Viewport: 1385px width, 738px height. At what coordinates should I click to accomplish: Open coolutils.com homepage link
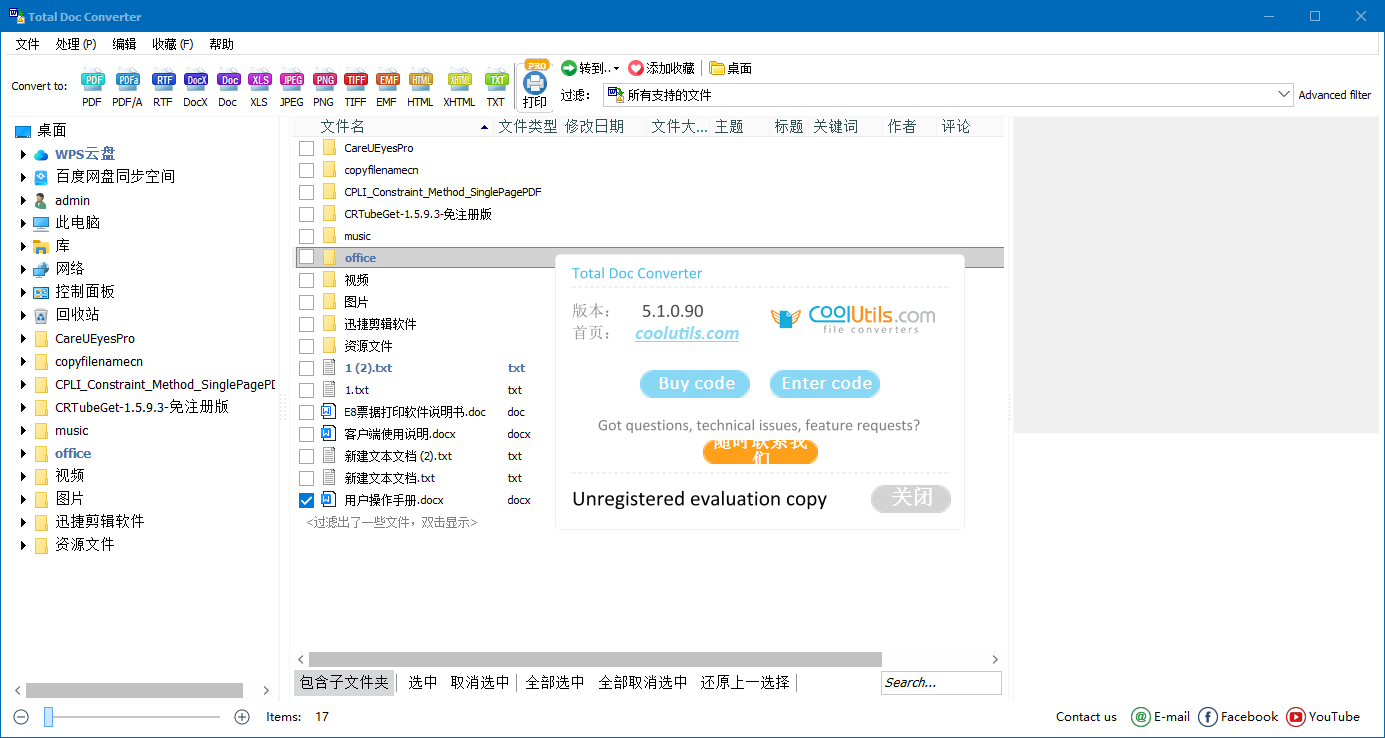pos(687,334)
